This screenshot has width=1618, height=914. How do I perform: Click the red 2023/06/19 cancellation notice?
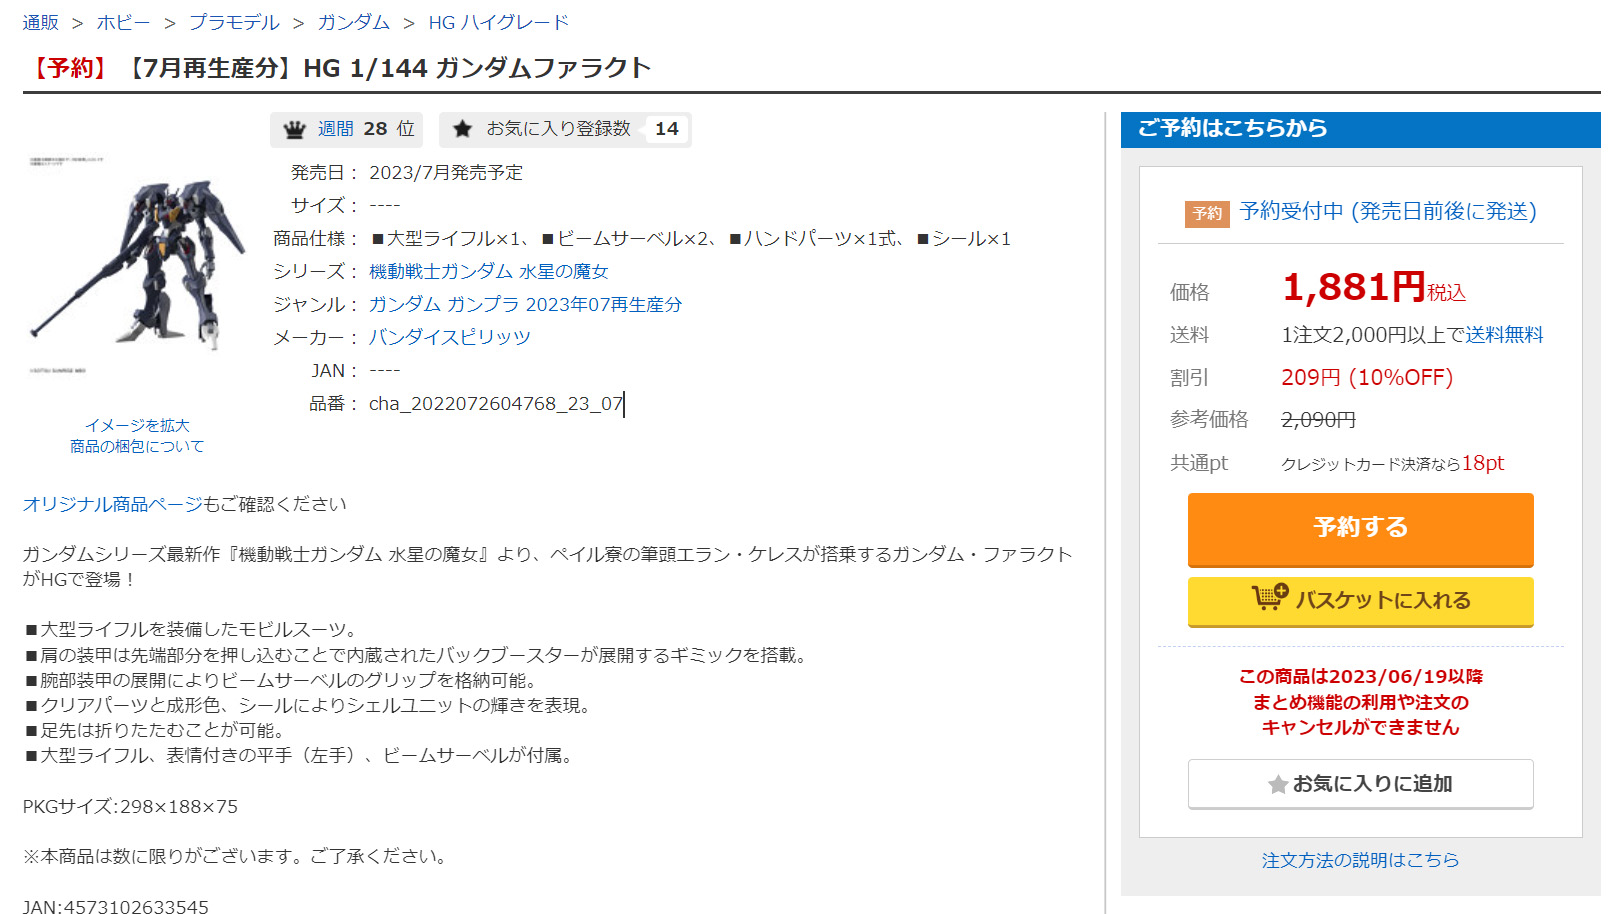click(1360, 702)
